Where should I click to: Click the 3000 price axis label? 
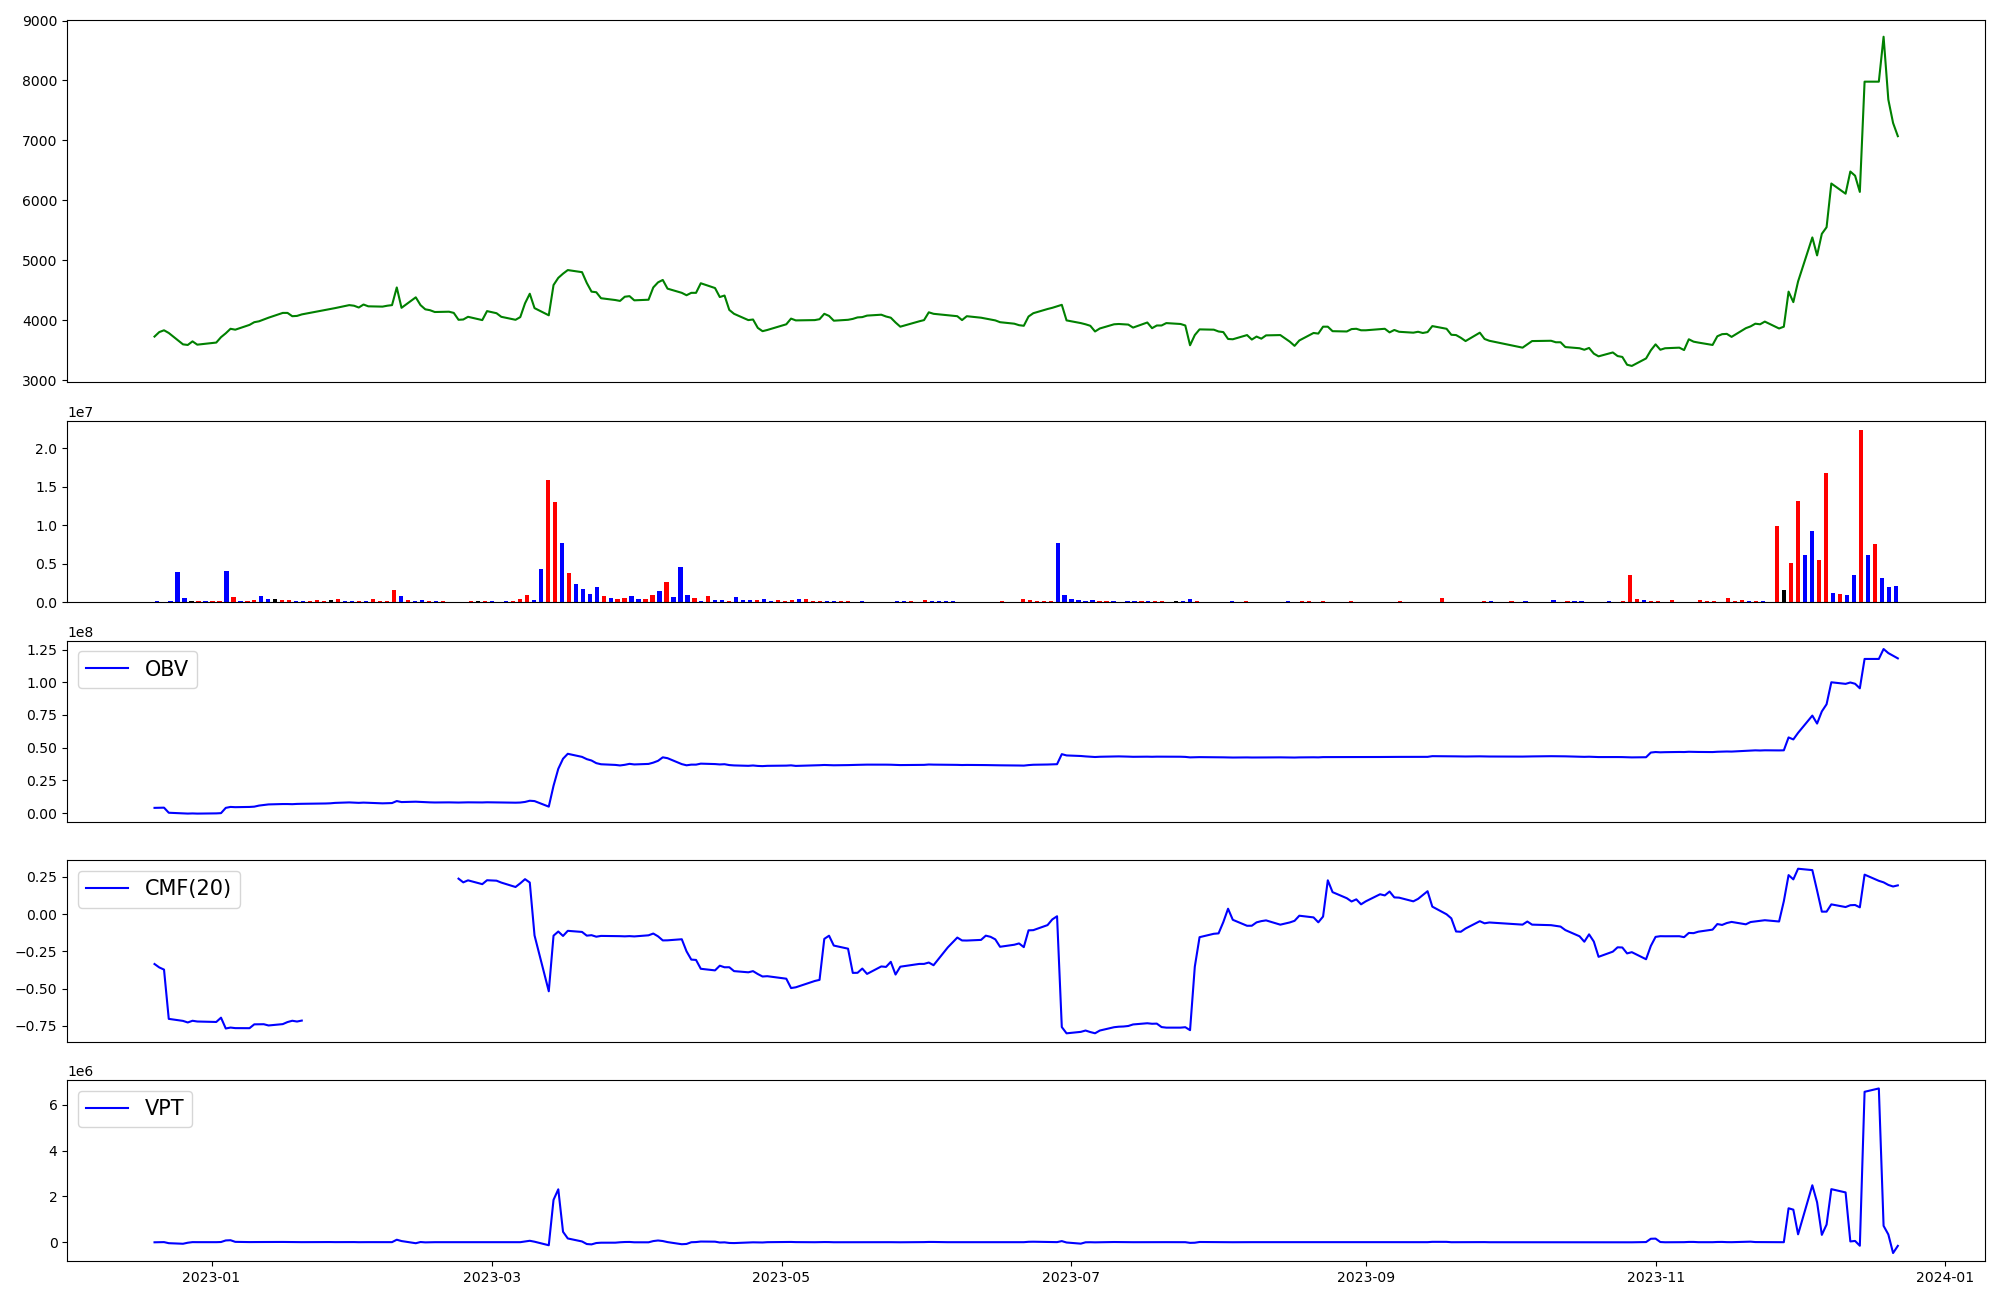pyautogui.click(x=40, y=381)
